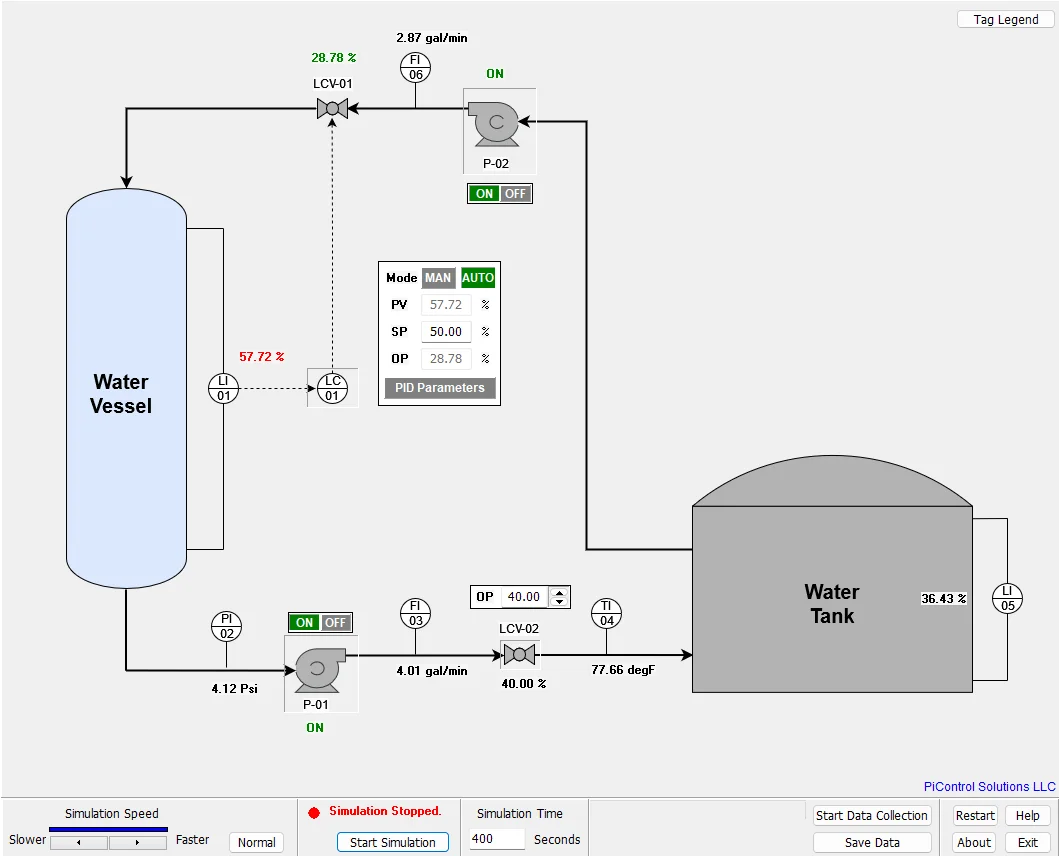Screen dimensions: 1059x856
Task: Open the PID Parameters panel
Action: tap(440, 388)
